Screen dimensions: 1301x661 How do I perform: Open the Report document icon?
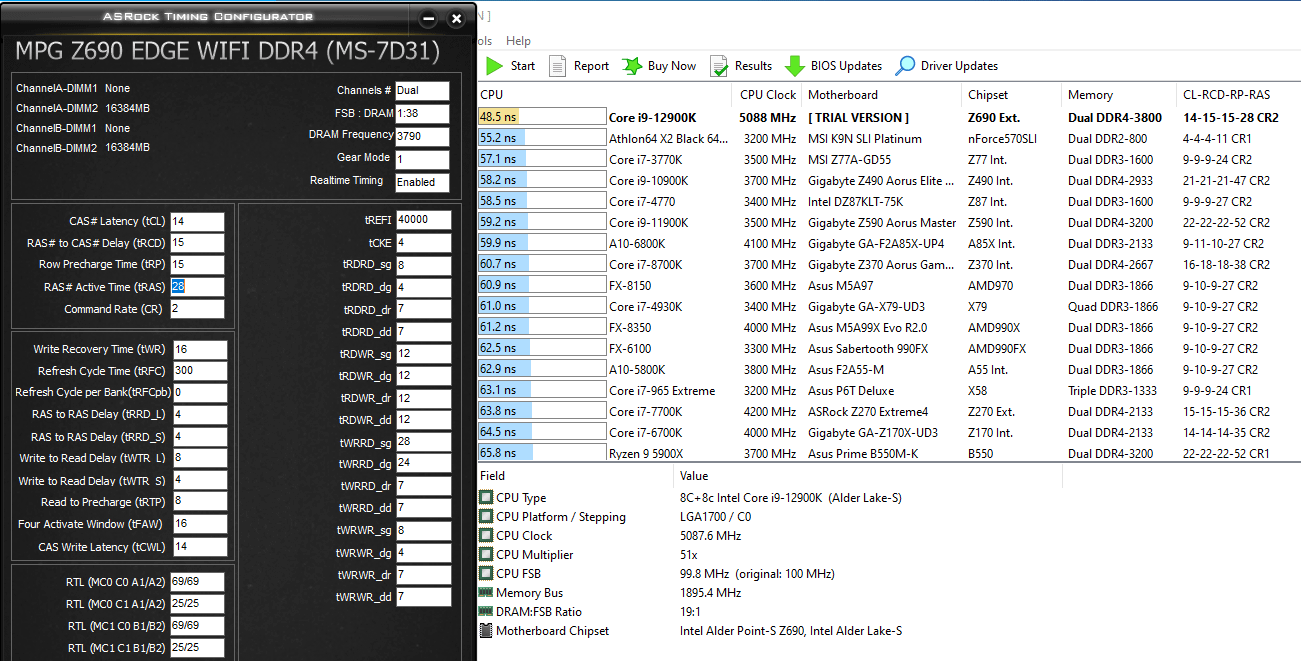pyautogui.click(x=559, y=66)
